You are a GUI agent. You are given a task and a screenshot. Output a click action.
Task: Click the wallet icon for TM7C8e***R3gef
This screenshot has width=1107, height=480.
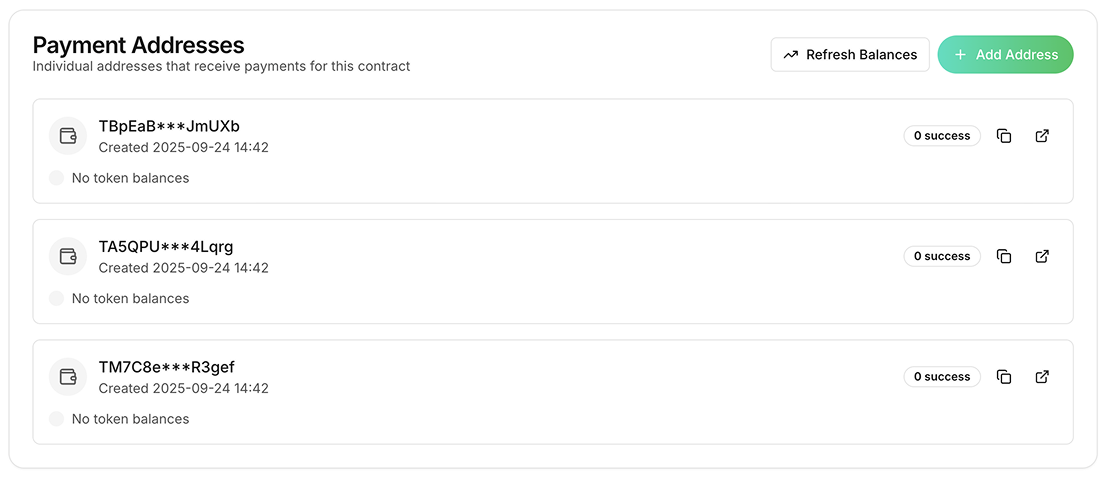click(68, 377)
